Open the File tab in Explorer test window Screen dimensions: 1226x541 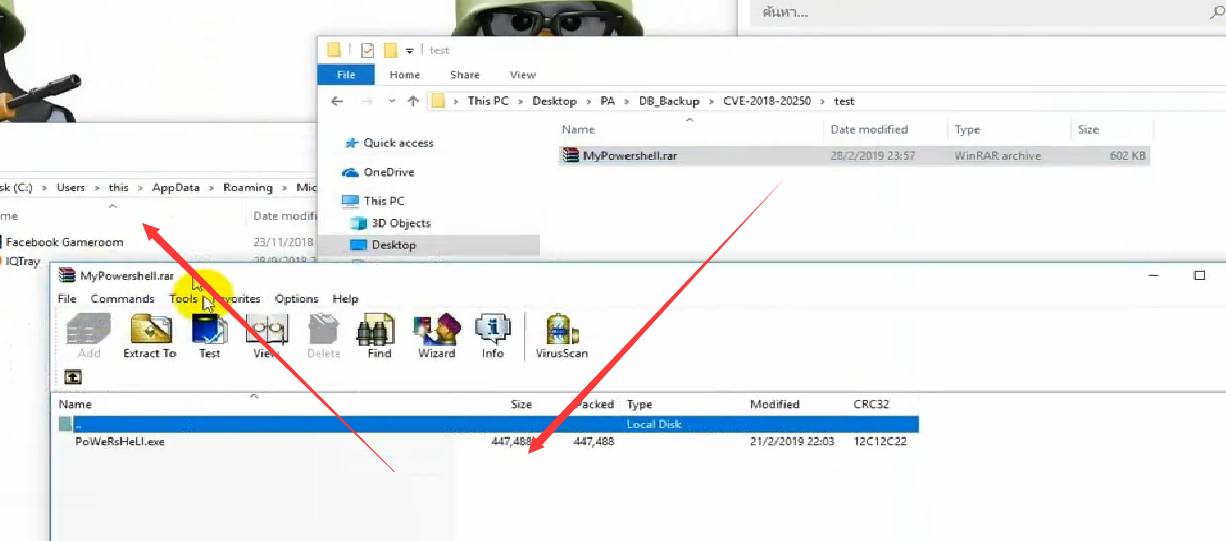346,75
